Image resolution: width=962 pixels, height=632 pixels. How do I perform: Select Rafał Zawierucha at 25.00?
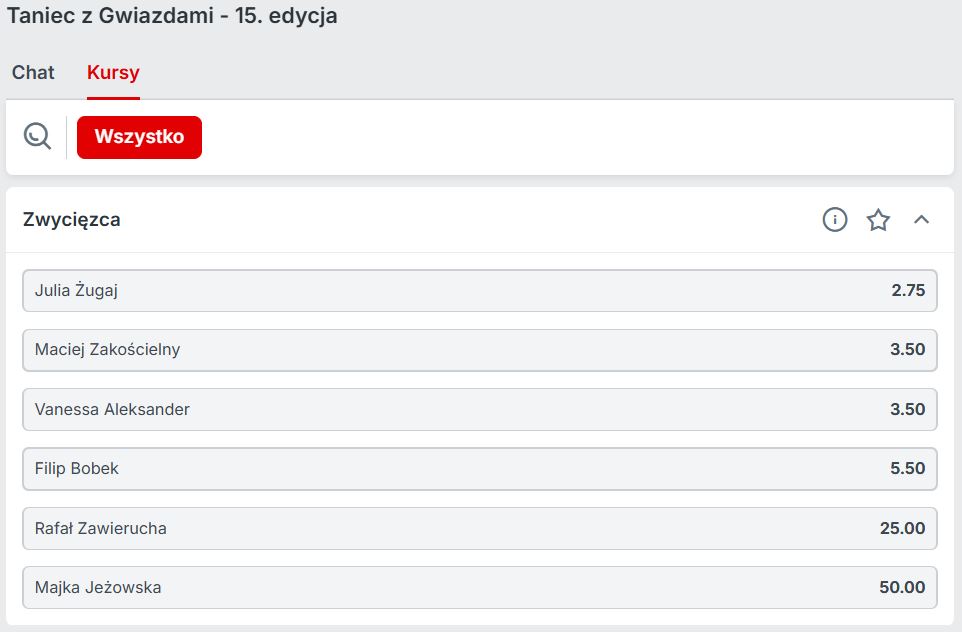point(480,528)
